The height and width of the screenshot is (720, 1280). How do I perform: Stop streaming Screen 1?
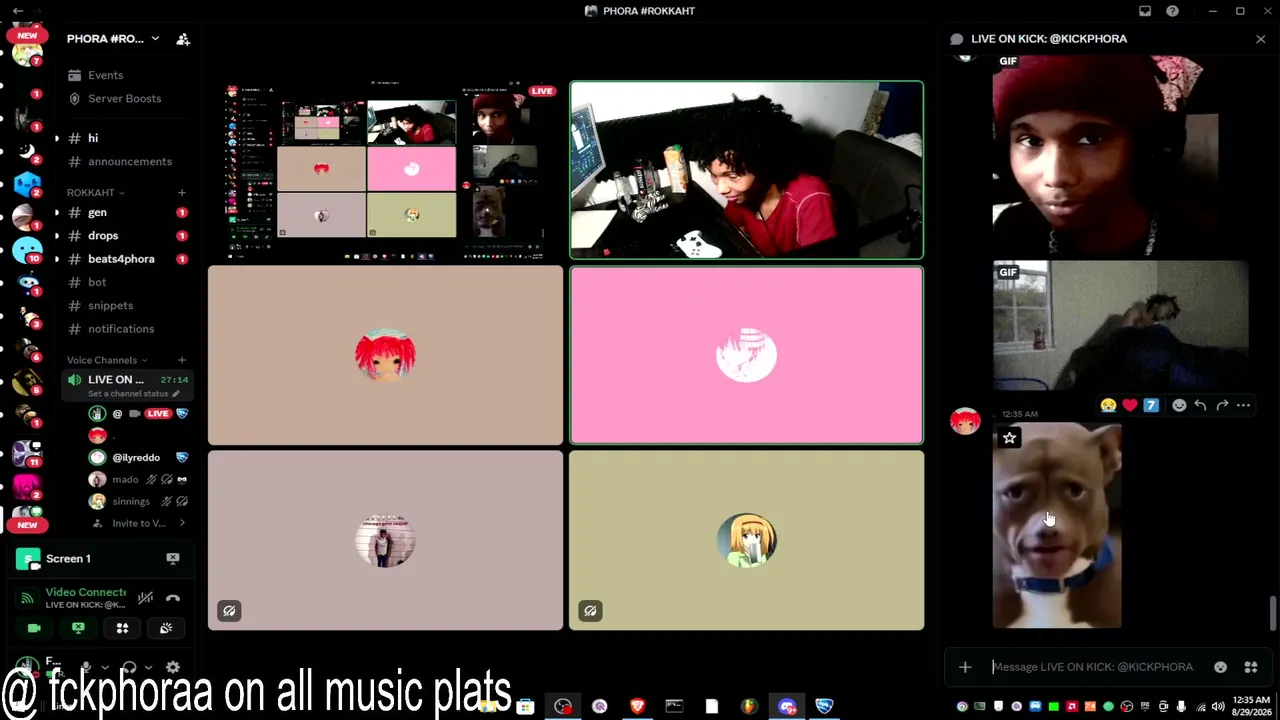[x=173, y=559]
